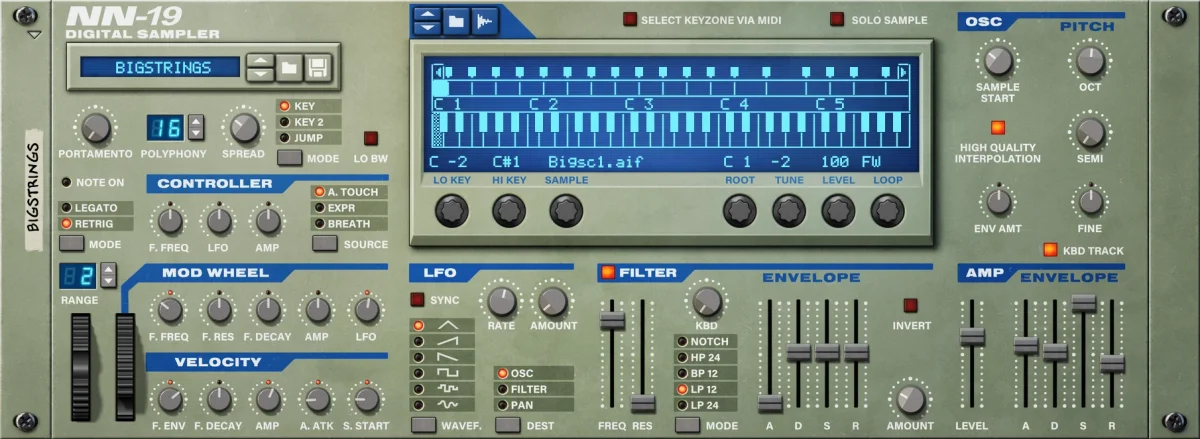Image resolution: width=1200 pixels, height=439 pixels.
Task: Click the Portamento knob
Action: point(95,127)
